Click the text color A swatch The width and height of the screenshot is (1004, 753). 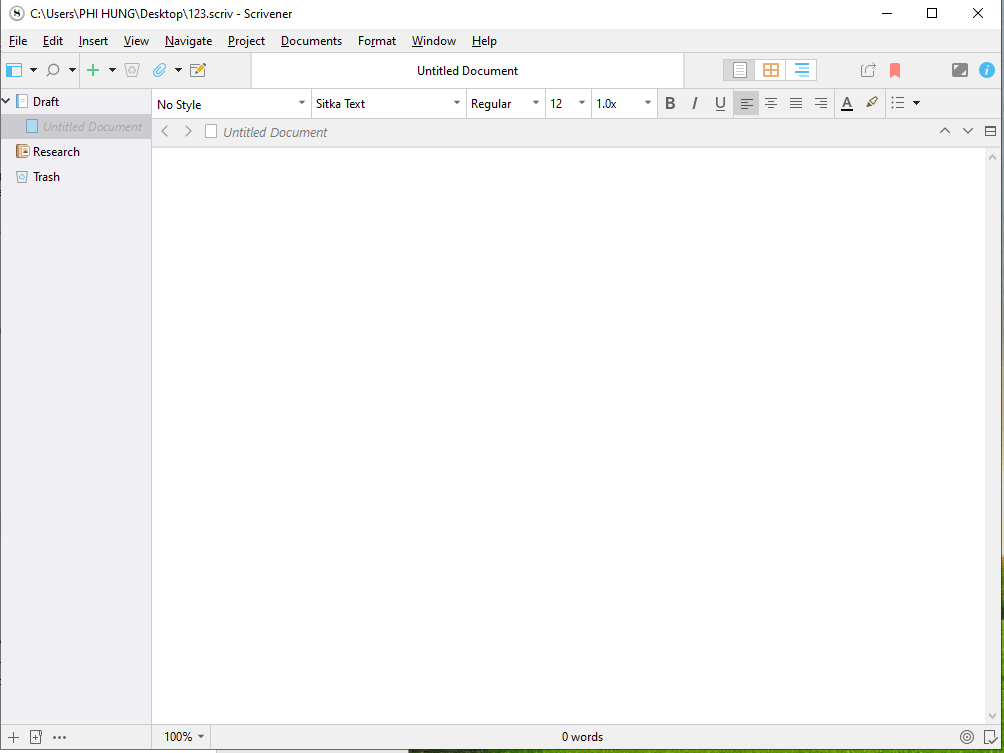tap(846, 103)
